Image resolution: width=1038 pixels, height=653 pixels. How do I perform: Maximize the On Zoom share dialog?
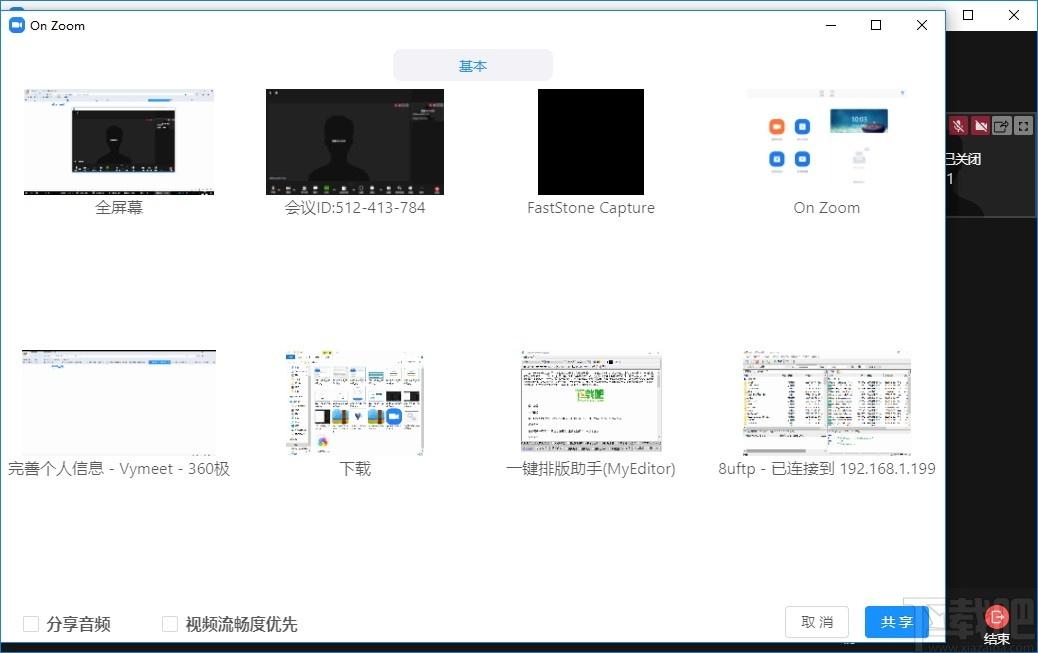(876, 25)
